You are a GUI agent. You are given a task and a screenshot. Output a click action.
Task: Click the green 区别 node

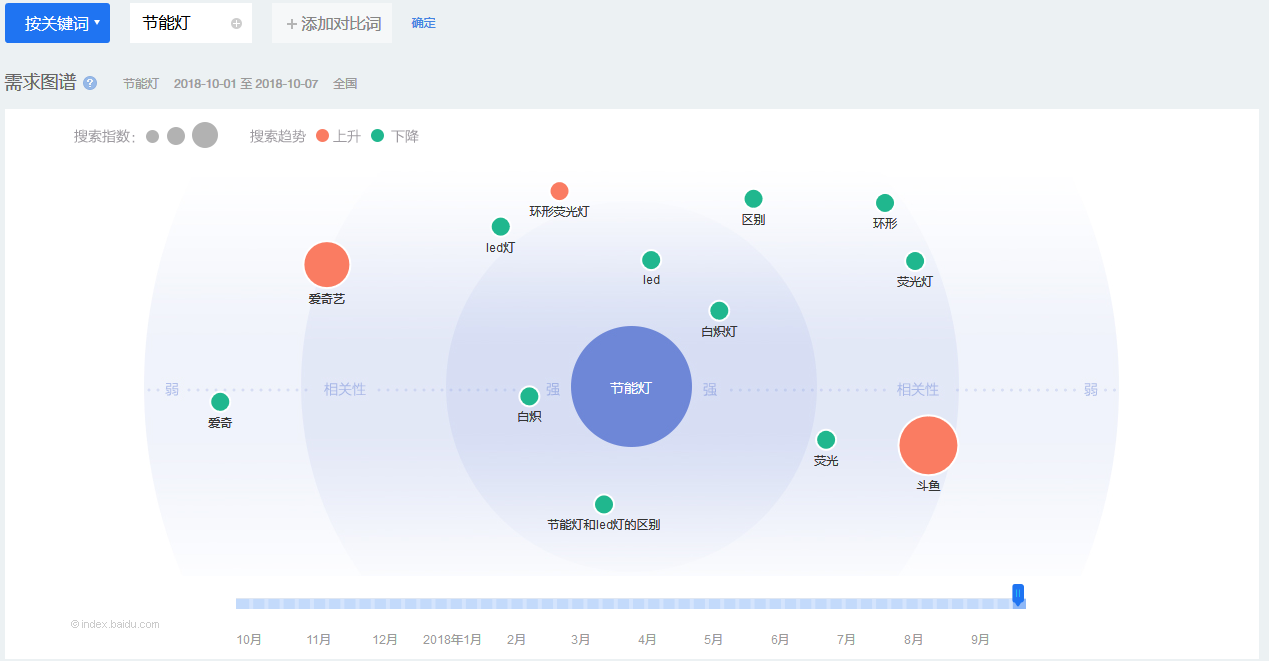pos(753,199)
